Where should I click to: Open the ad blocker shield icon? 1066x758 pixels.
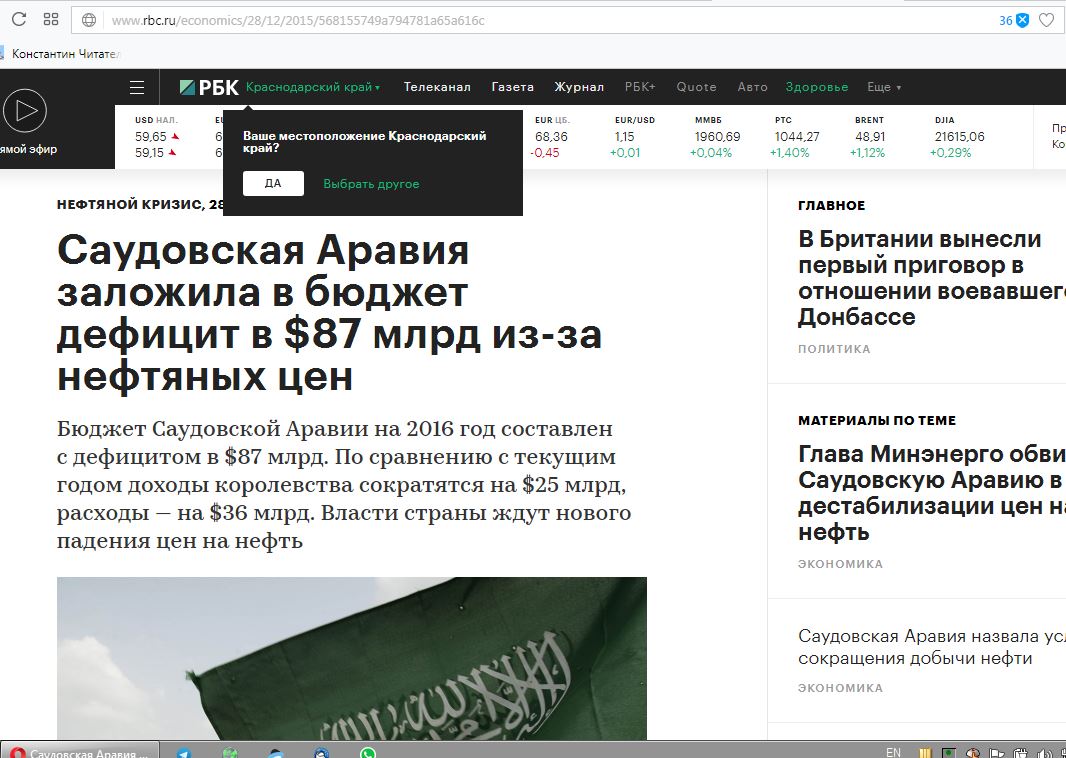(1022, 20)
